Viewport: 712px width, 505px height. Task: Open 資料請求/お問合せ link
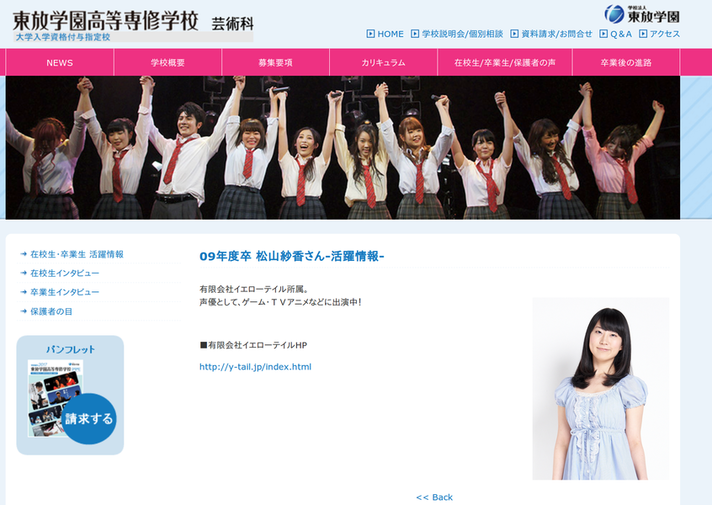click(x=557, y=34)
